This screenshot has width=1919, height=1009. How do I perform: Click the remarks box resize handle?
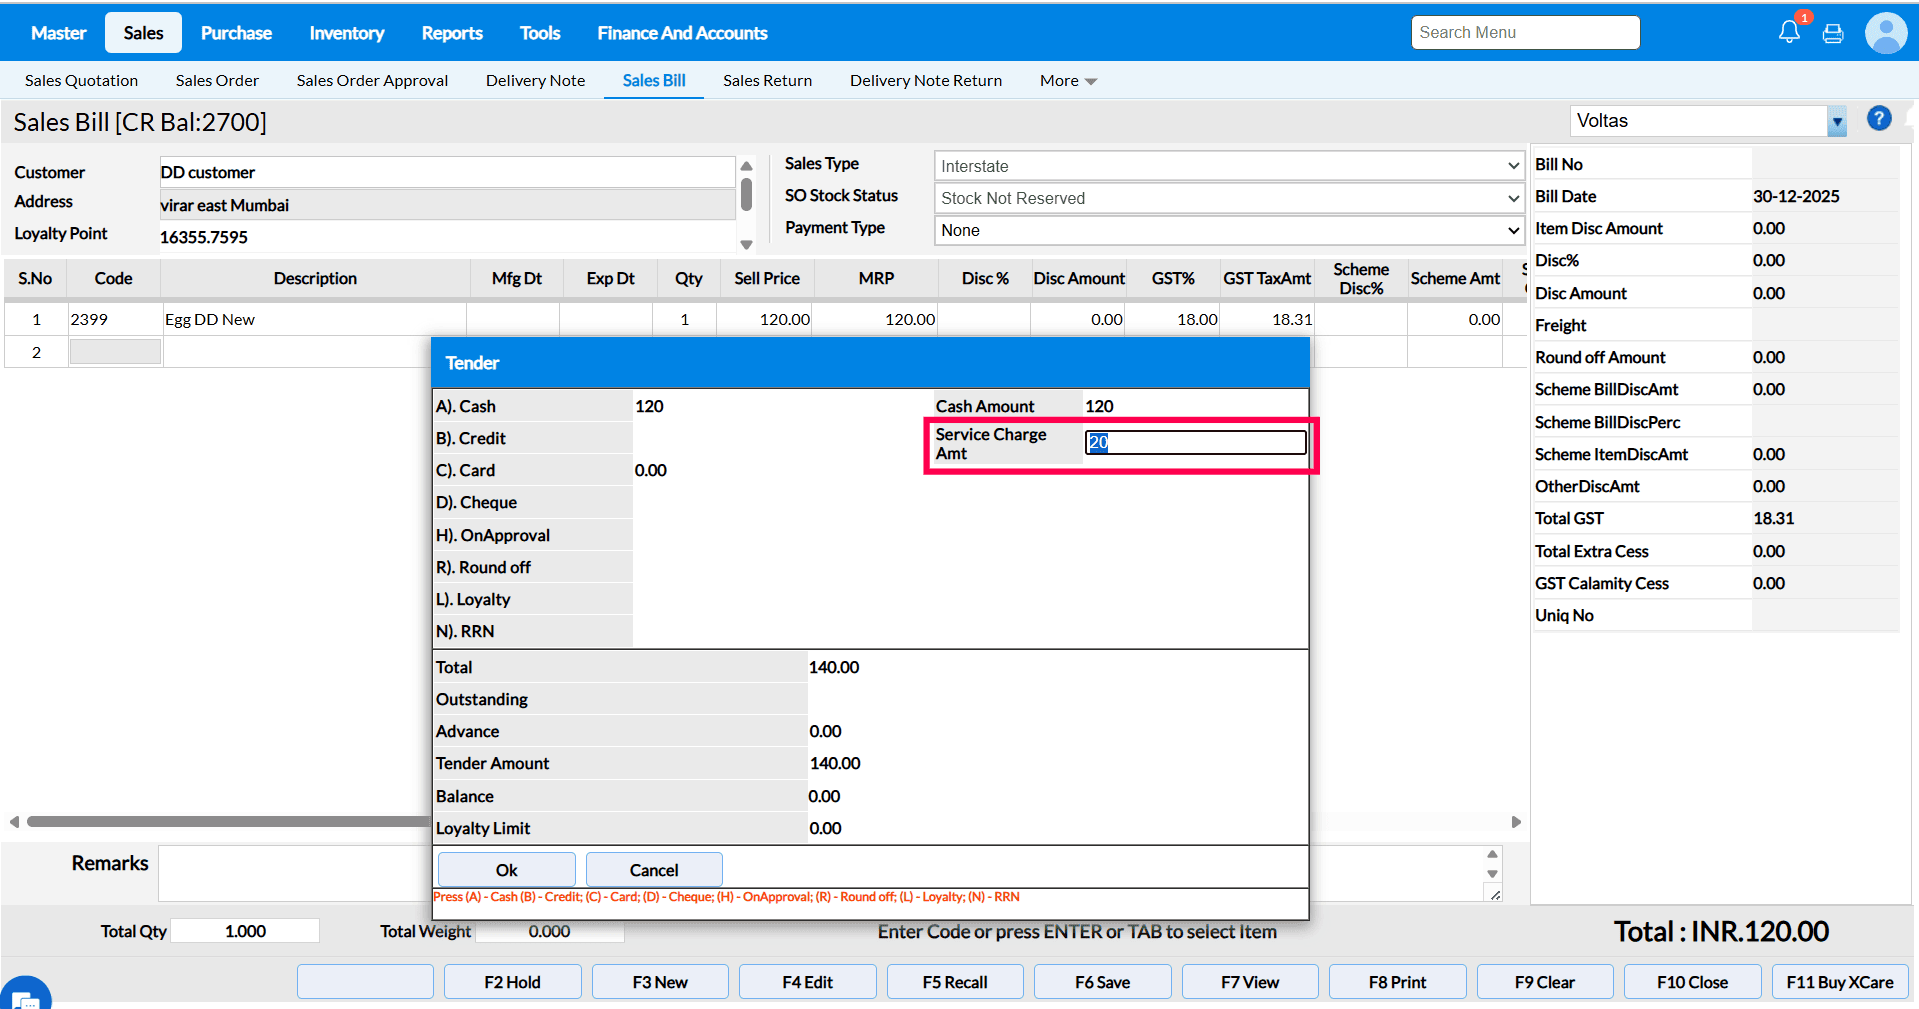pos(1495,895)
